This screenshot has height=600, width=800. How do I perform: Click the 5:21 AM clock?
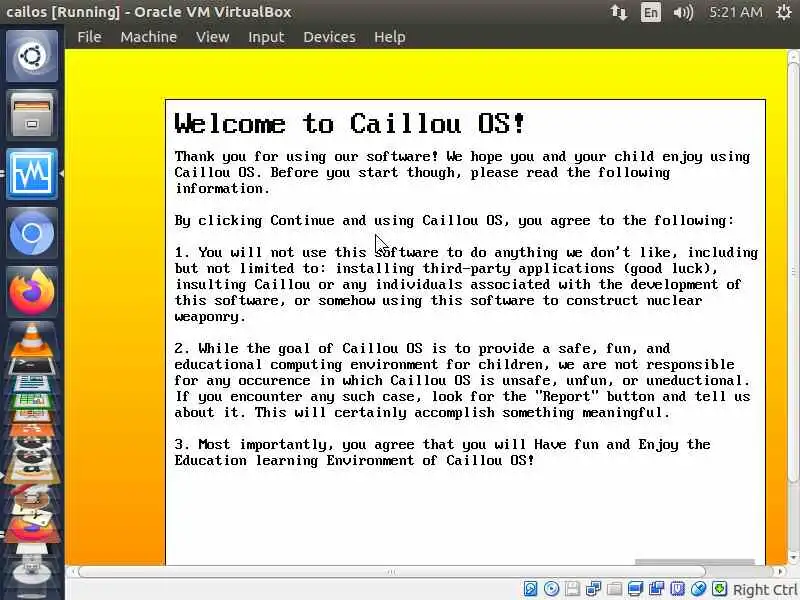point(736,12)
